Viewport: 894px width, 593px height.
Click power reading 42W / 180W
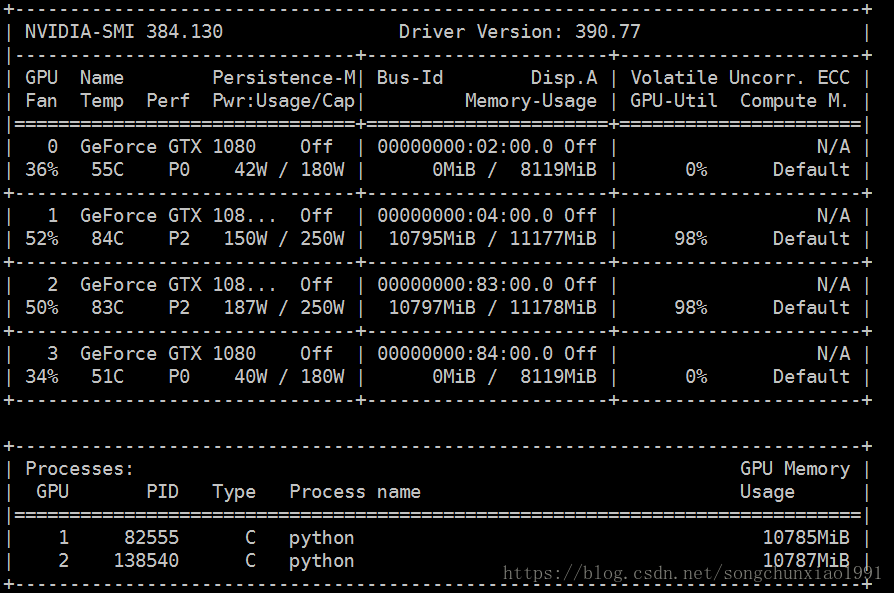tap(289, 170)
